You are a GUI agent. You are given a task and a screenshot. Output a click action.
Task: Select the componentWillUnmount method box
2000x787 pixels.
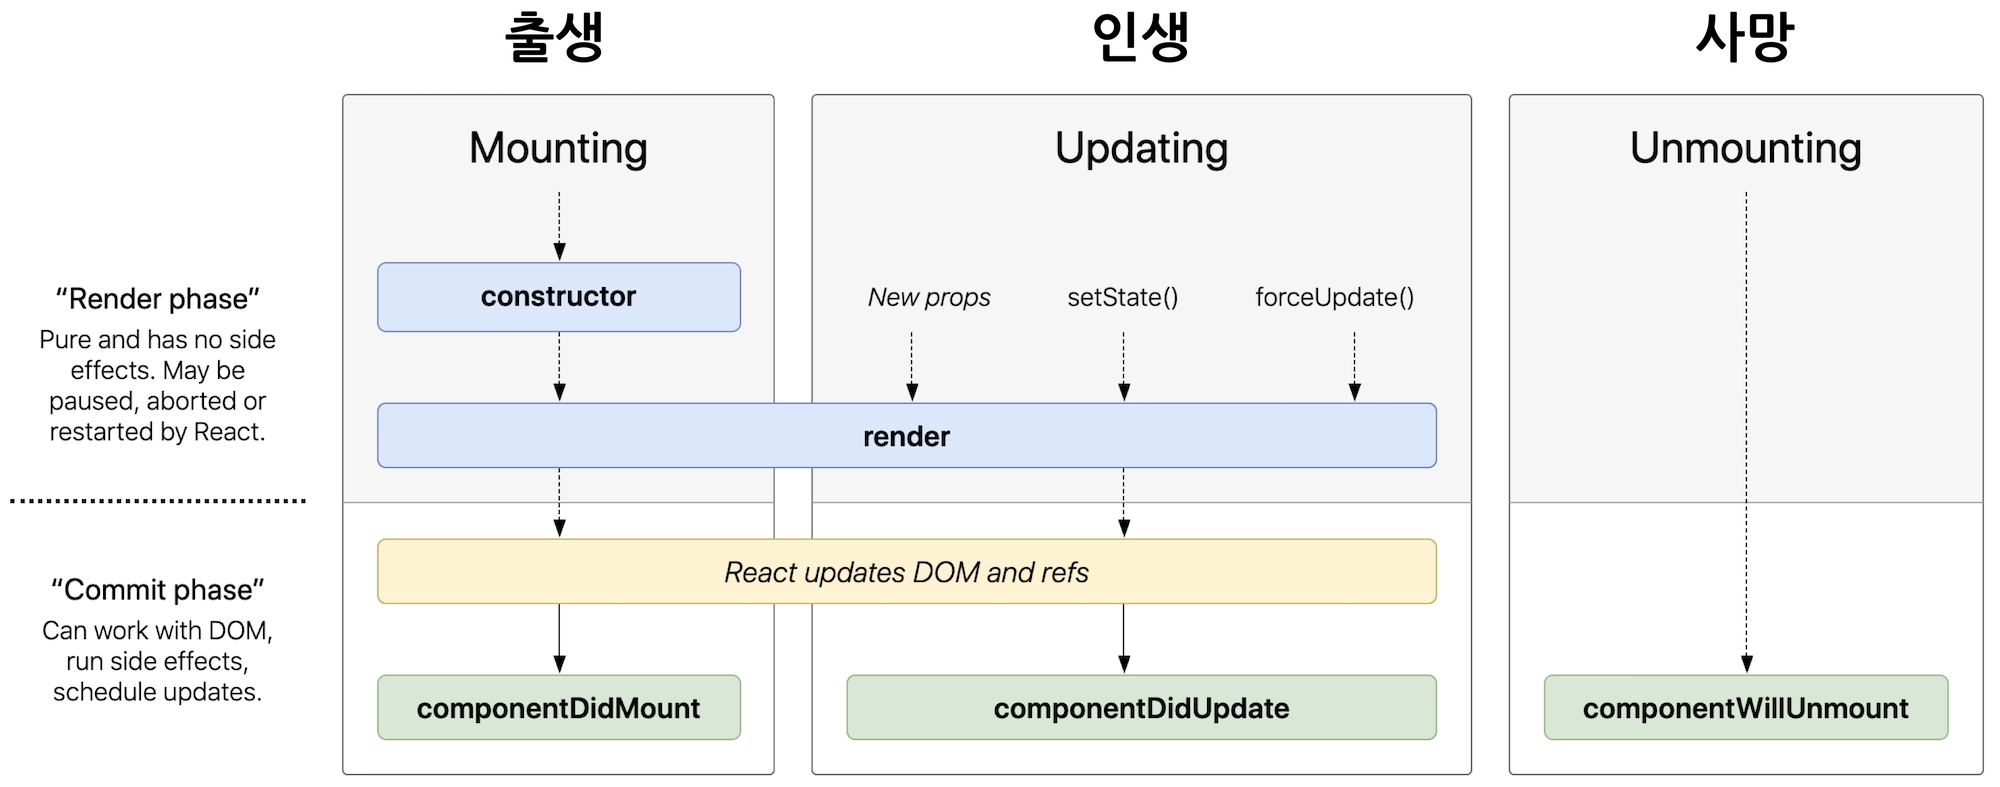point(1745,708)
